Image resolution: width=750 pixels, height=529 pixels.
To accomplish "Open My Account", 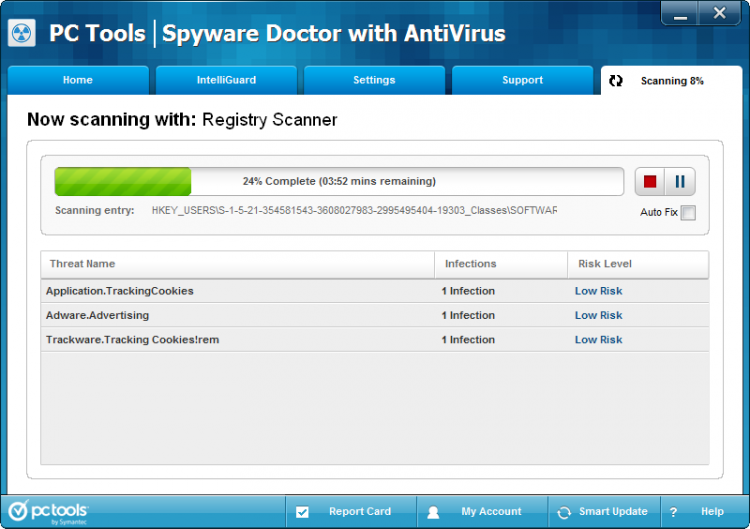I will pos(482,512).
